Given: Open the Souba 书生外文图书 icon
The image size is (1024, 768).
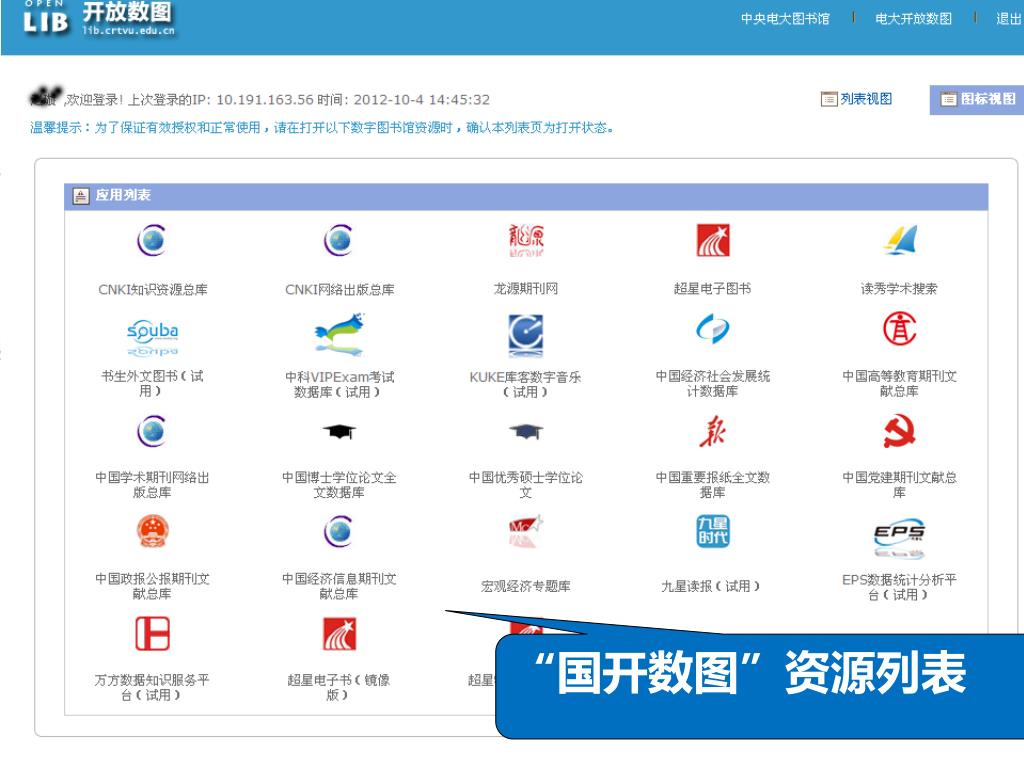Looking at the screenshot, I should [152, 337].
